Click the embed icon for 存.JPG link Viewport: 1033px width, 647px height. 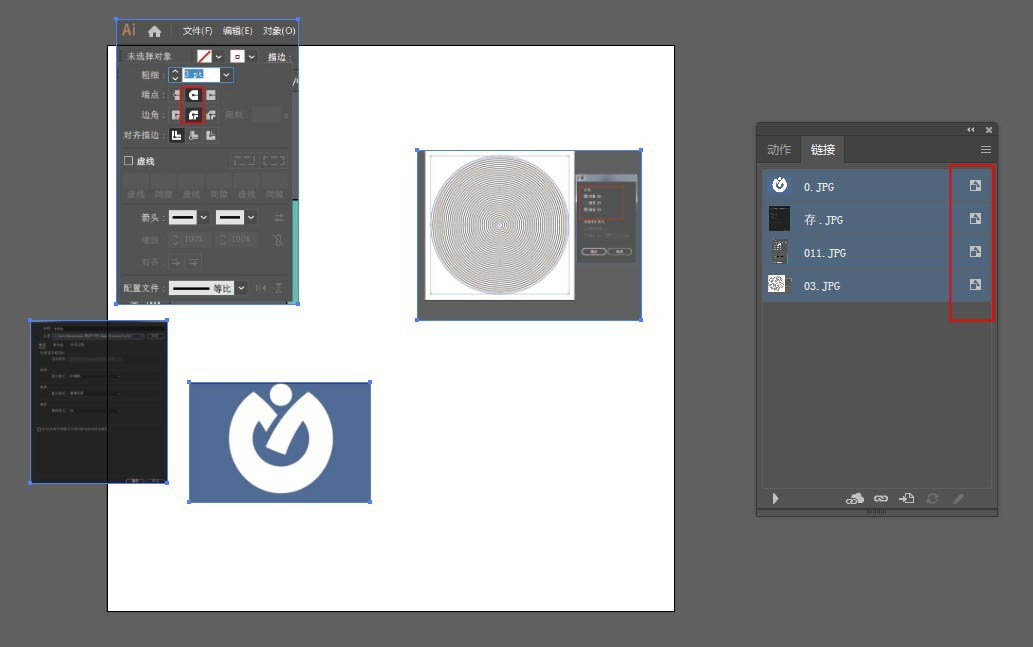[975, 219]
